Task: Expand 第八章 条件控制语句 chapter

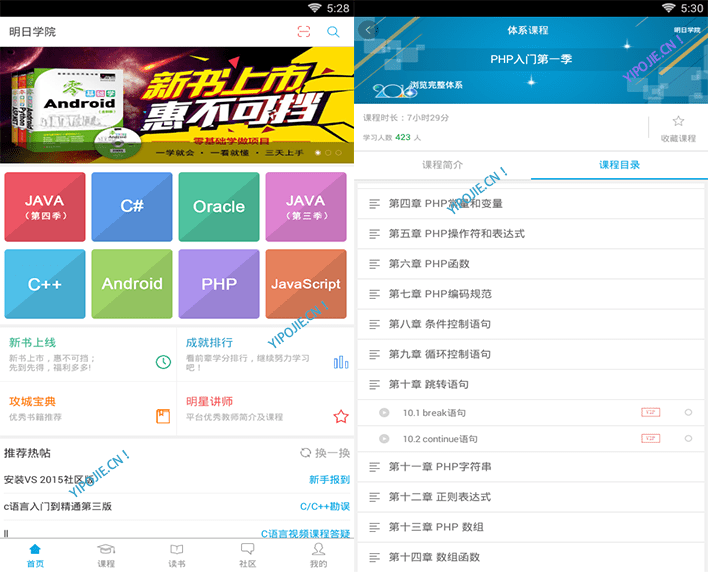Action: coord(531,324)
